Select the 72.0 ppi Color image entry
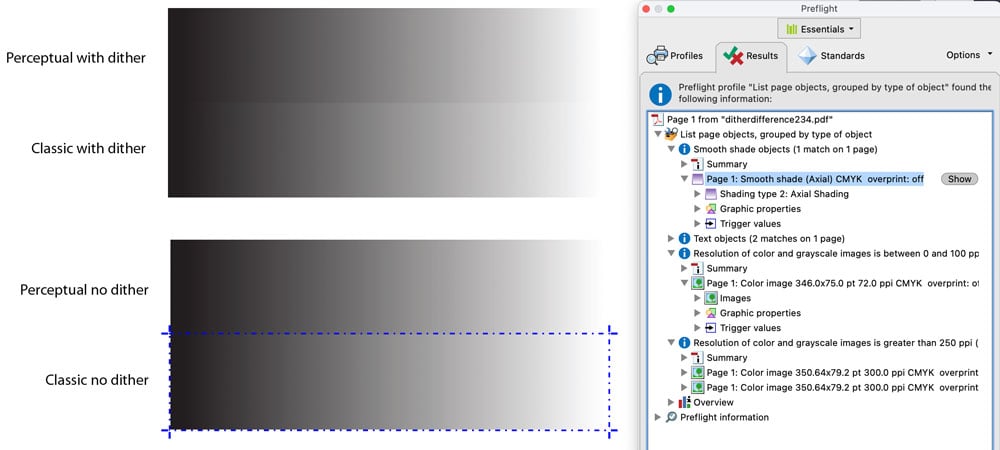This screenshot has height=450, width=1000. click(x=840, y=283)
